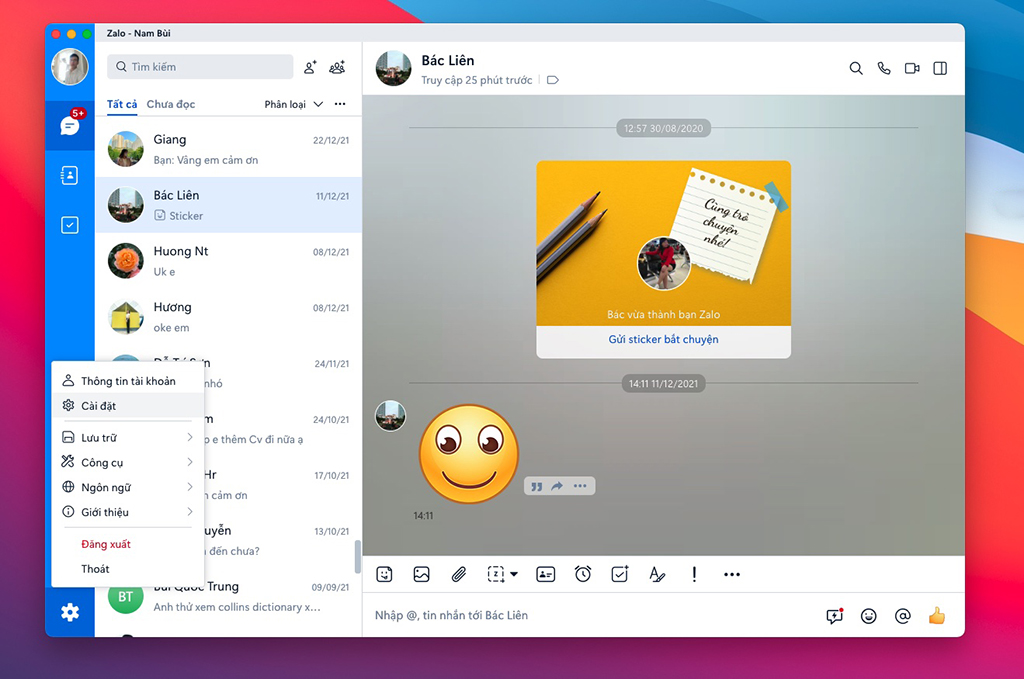
Task: Expand the Công cụ submenu
Action: 128,462
